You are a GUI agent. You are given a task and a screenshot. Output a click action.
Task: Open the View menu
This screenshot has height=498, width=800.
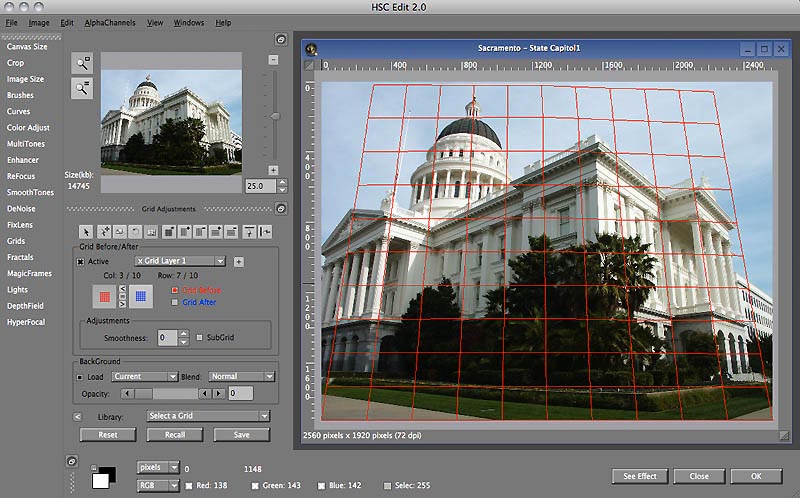155,23
